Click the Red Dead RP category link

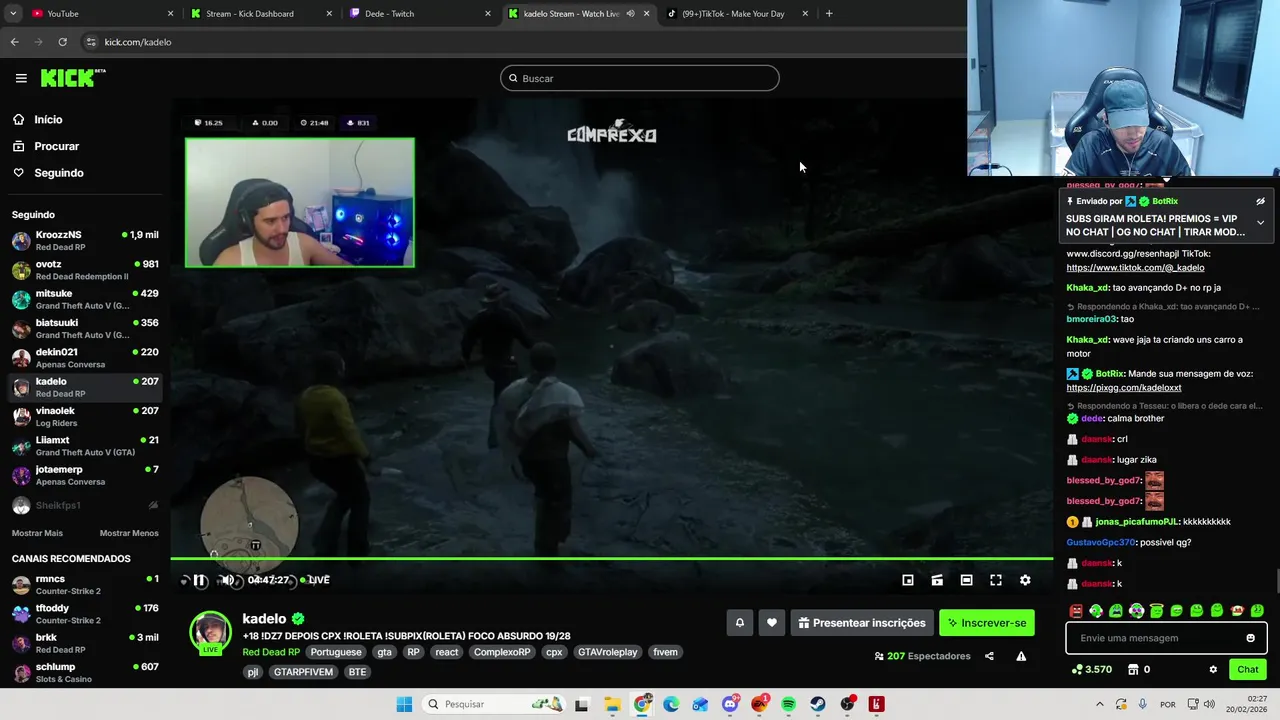(x=271, y=652)
